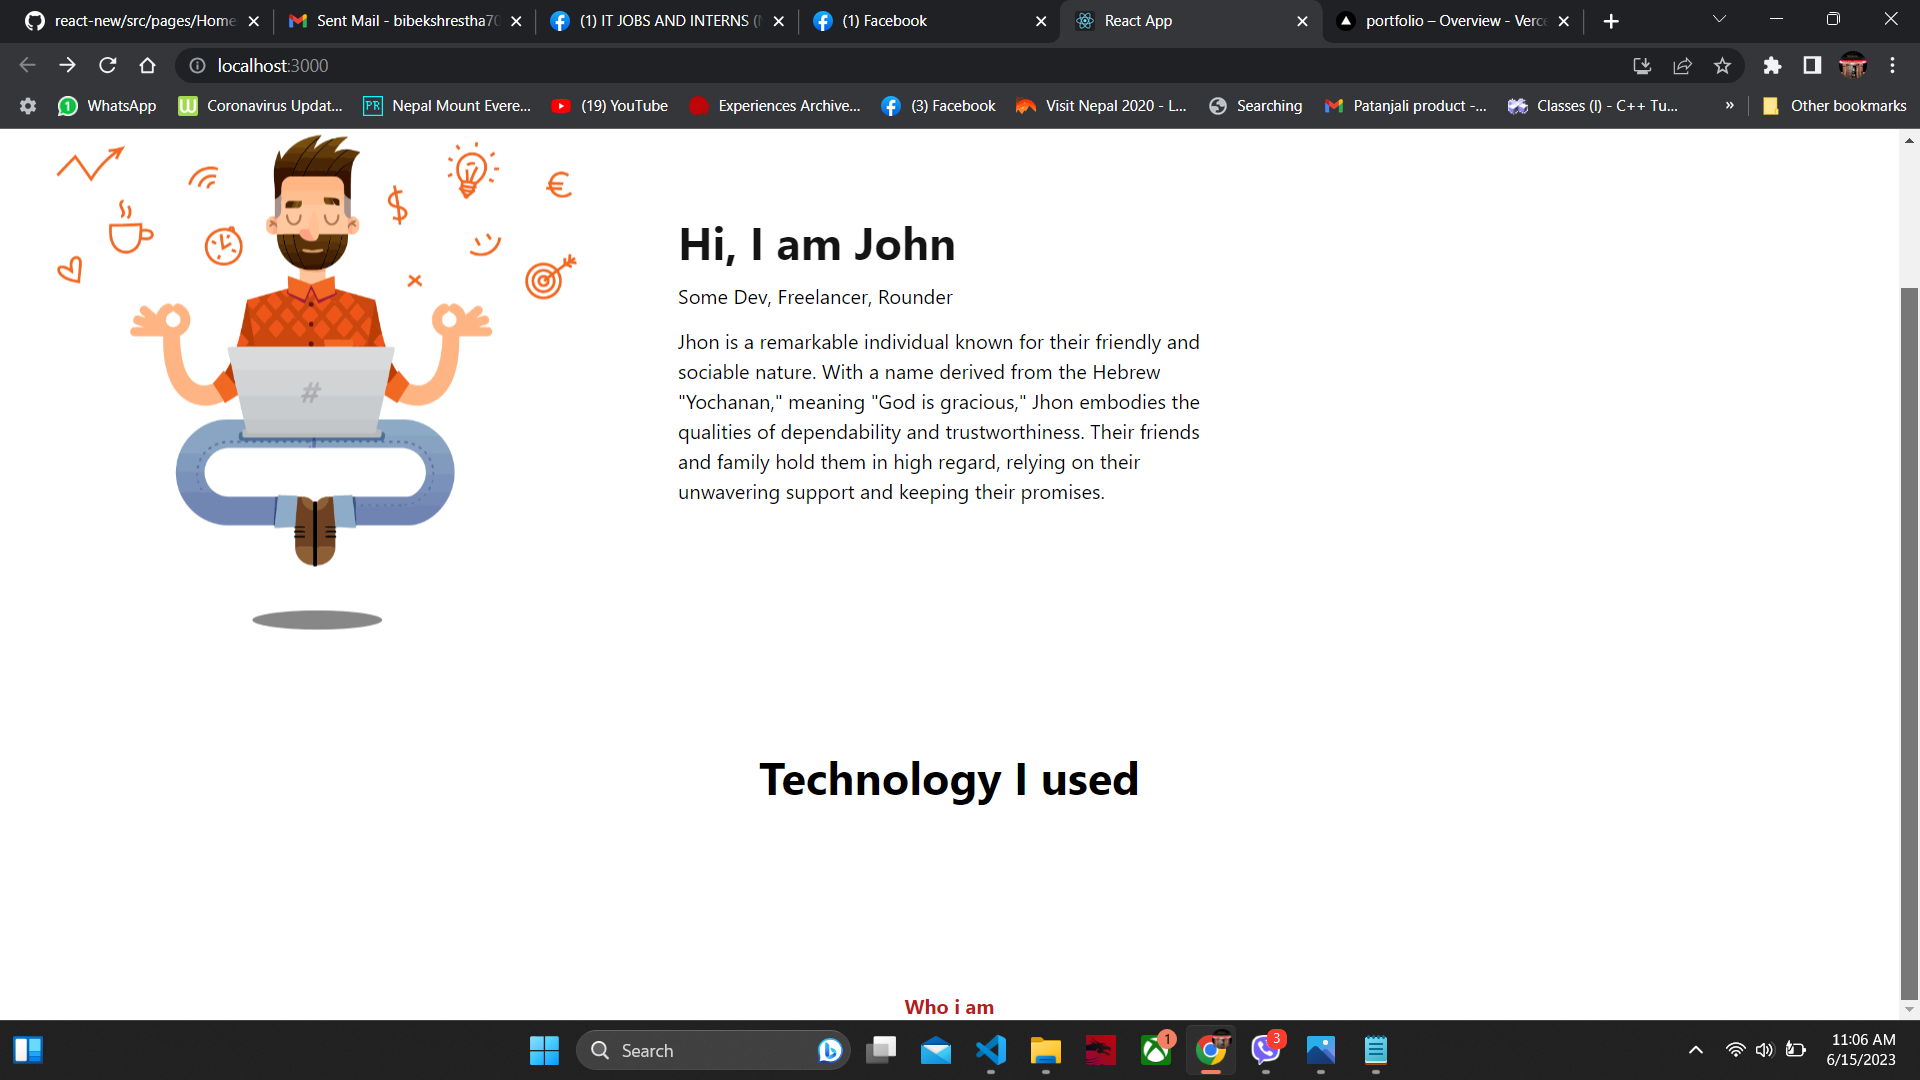Viewport: 1920px width, 1080px height.
Task: Toggle the browser side panel
Action: pos(1812,66)
